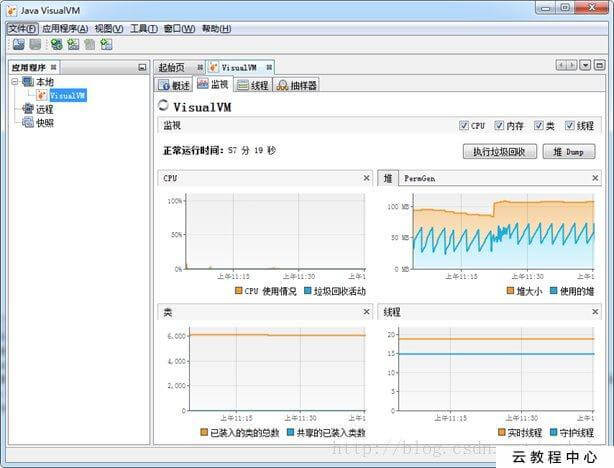
Task: Click the 实时线程 legend swatch
Action: click(502, 432)
